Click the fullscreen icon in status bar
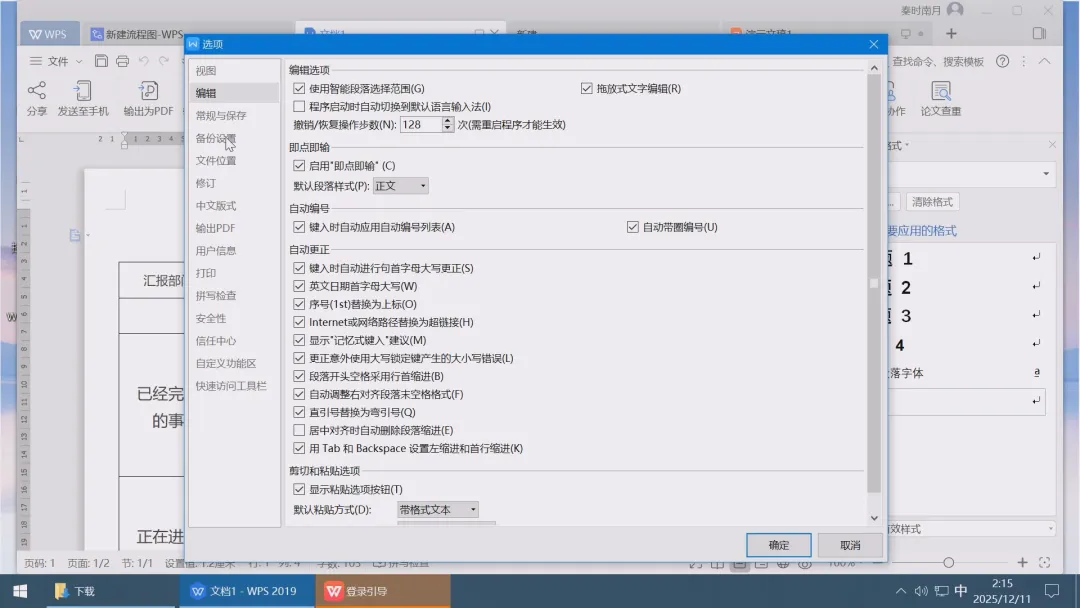The width and height of the screenshot is (1080, 608). (1044, 563)
